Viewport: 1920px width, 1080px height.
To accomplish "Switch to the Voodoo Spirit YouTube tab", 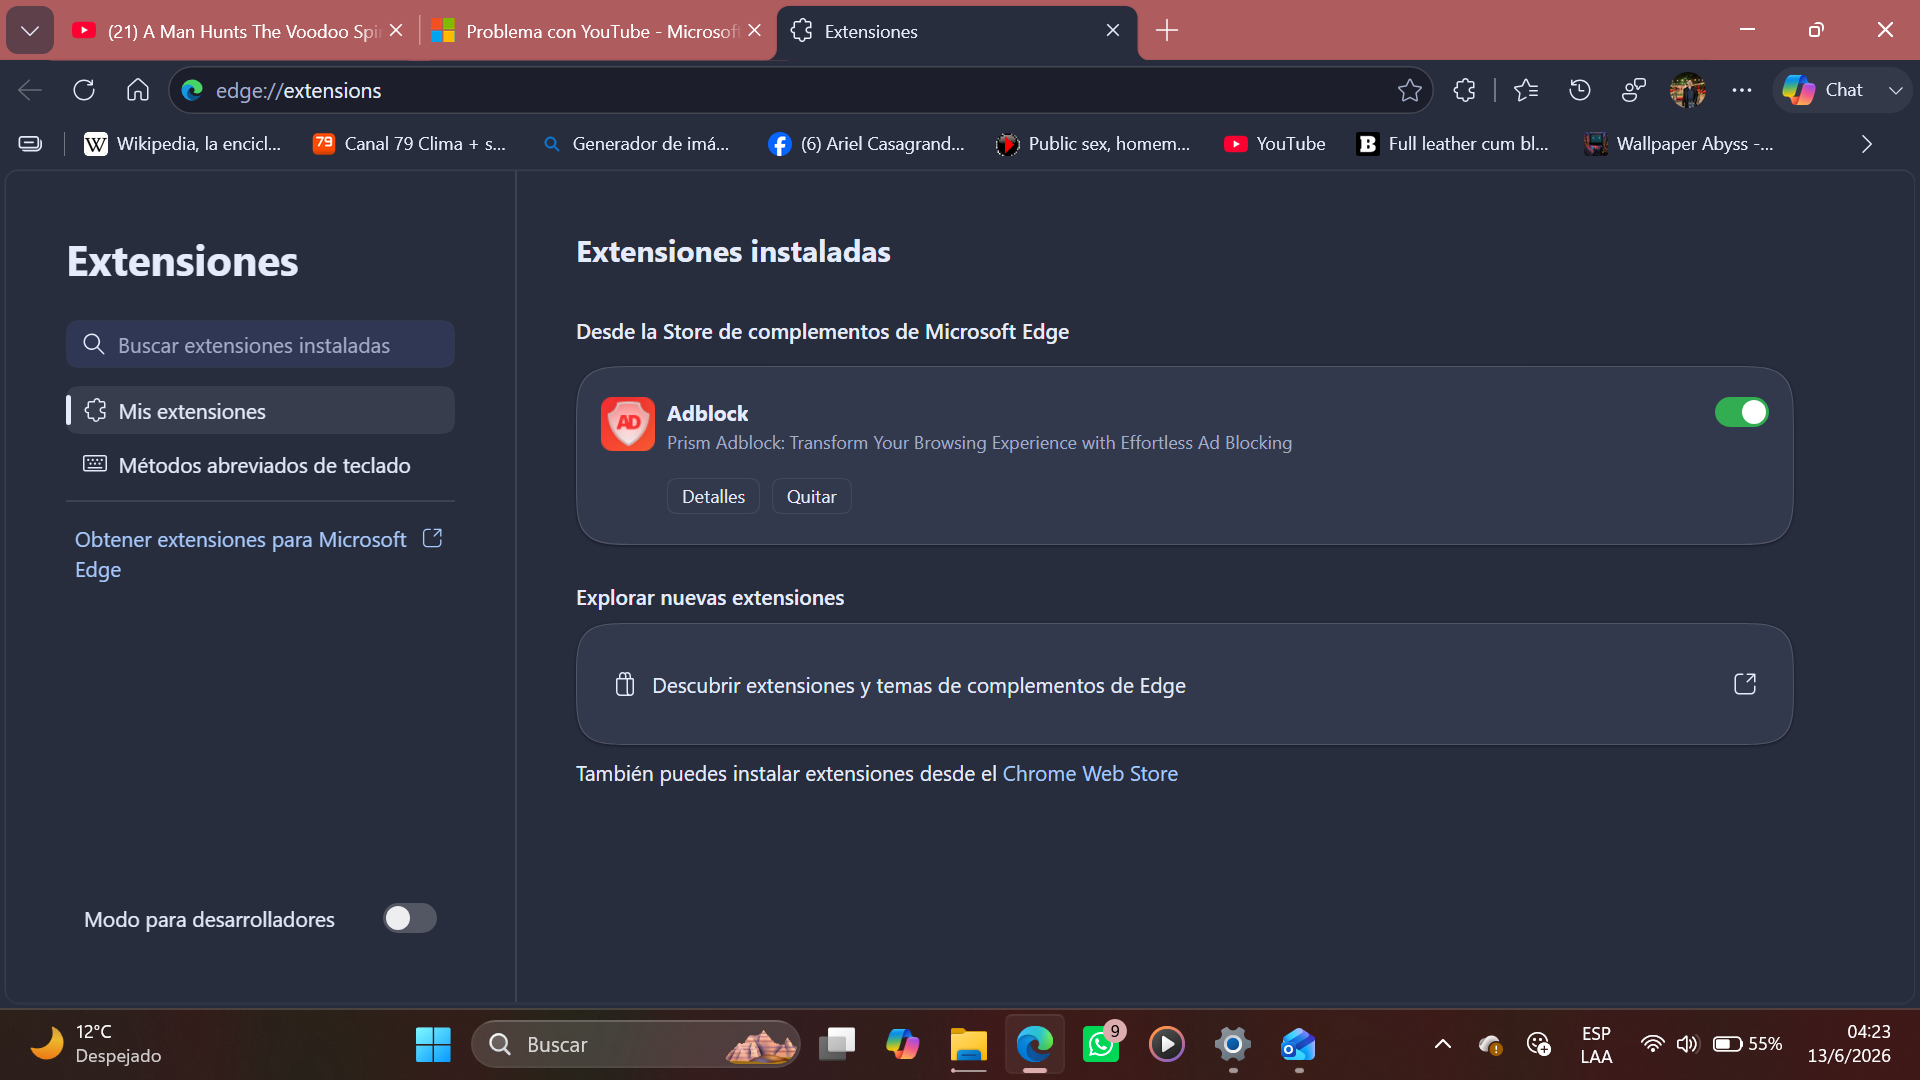I will click(x=237, y=31).
